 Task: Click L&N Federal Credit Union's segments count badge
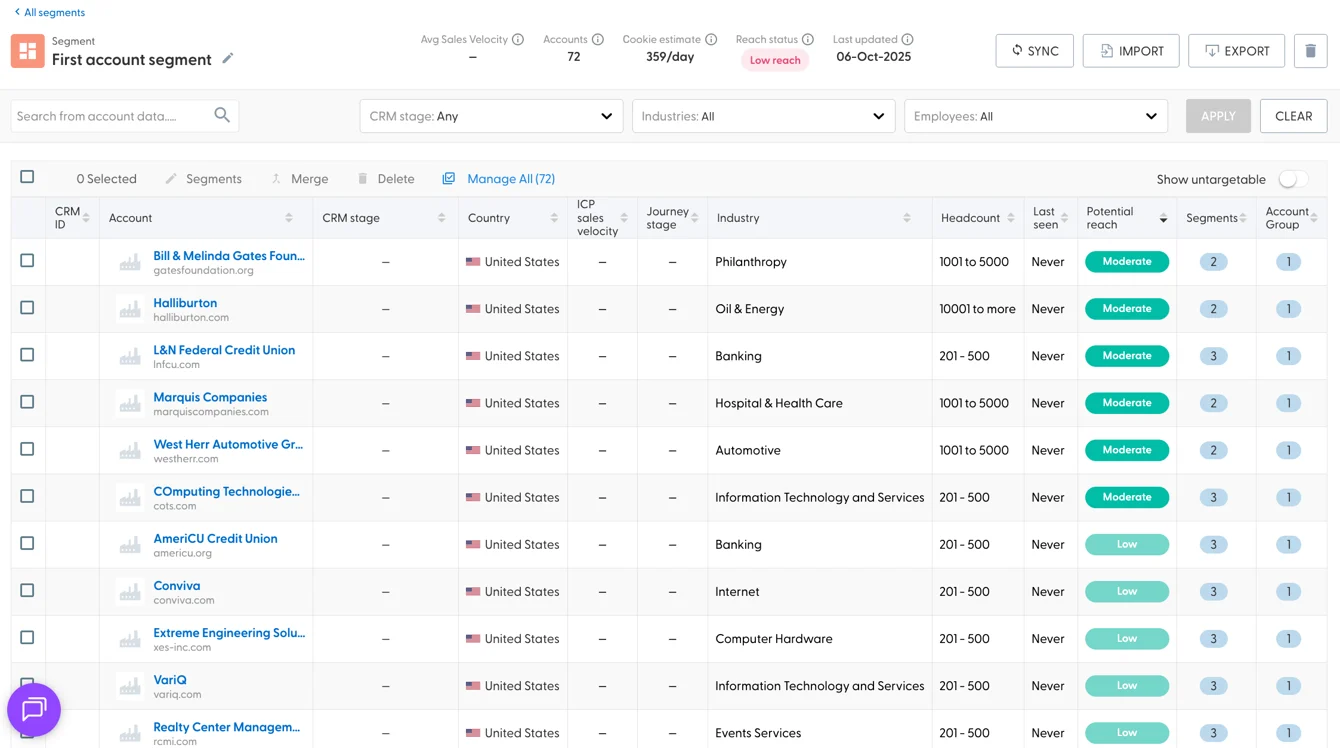pyautogui.click(x=1213, y=356)
